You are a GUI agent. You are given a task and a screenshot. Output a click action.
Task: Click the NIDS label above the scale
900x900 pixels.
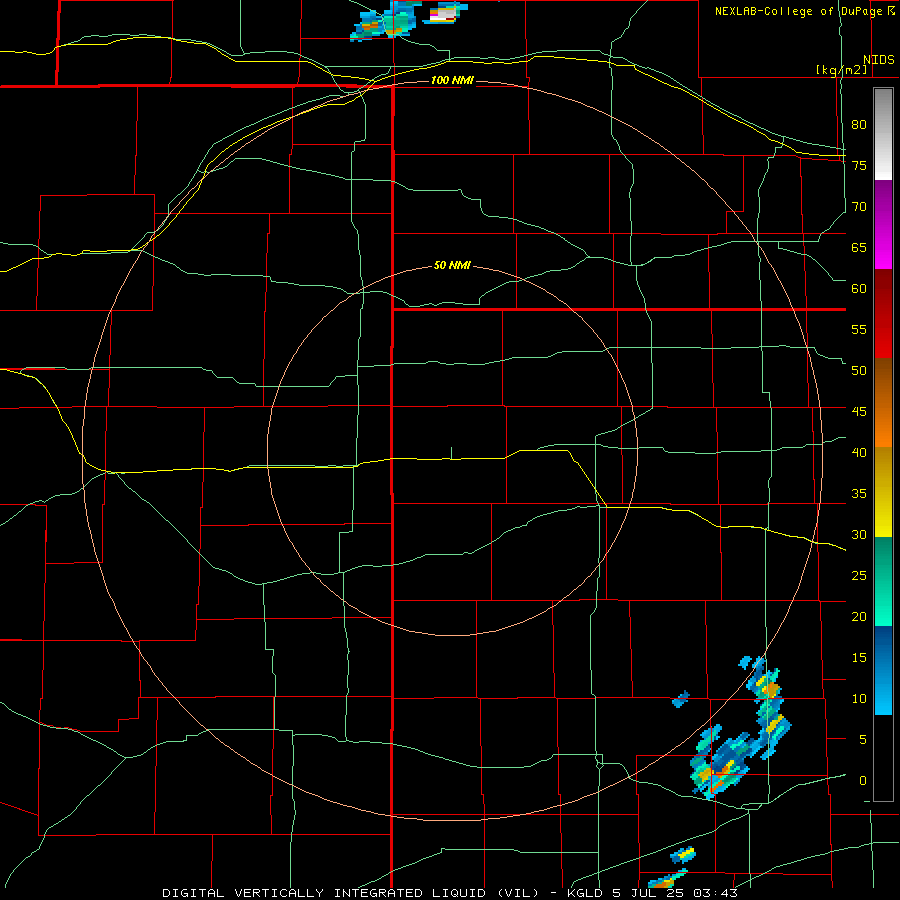coord(878,60)
